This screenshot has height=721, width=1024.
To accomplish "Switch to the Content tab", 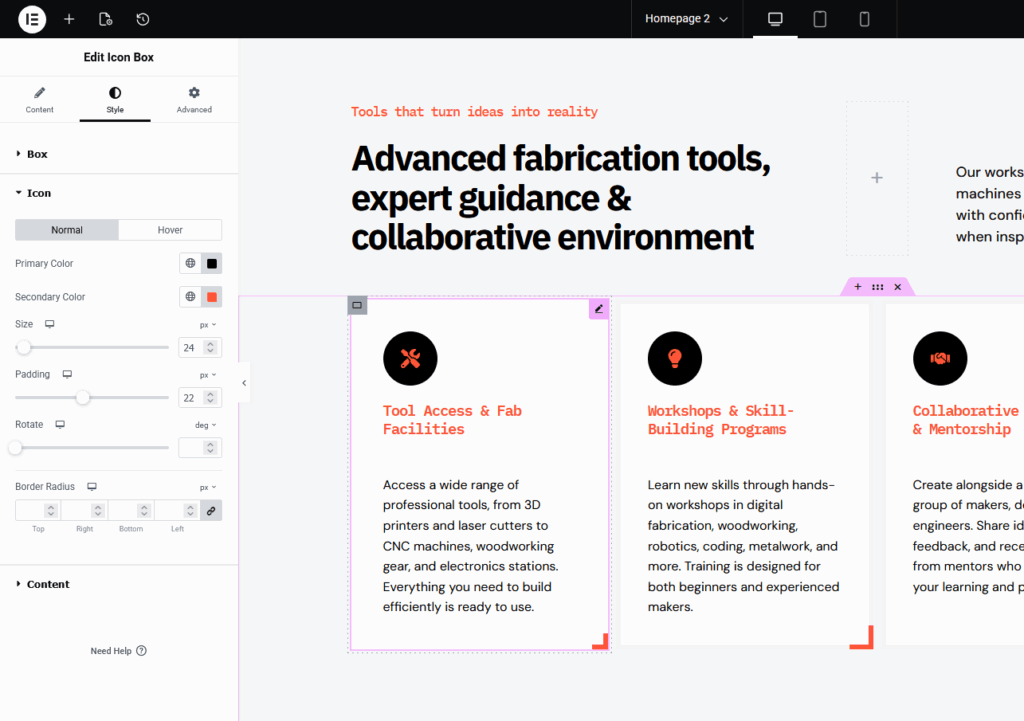I will pyautogui.click(x=40, y=99).
